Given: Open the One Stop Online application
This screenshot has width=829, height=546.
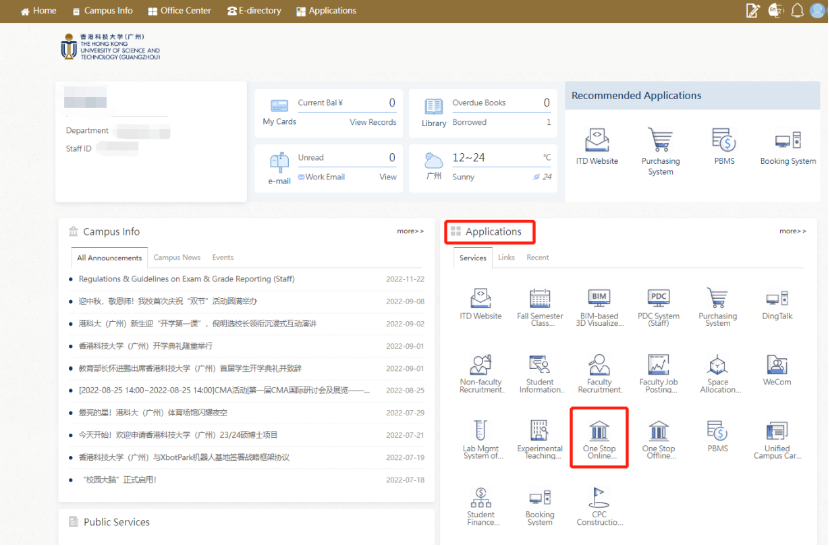Looking at the screenshot, I should pos(599,439).
